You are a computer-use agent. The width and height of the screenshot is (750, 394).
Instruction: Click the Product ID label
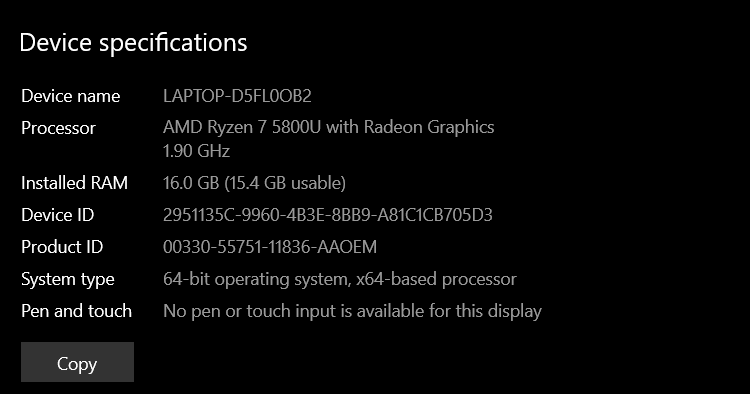(62, 247)
